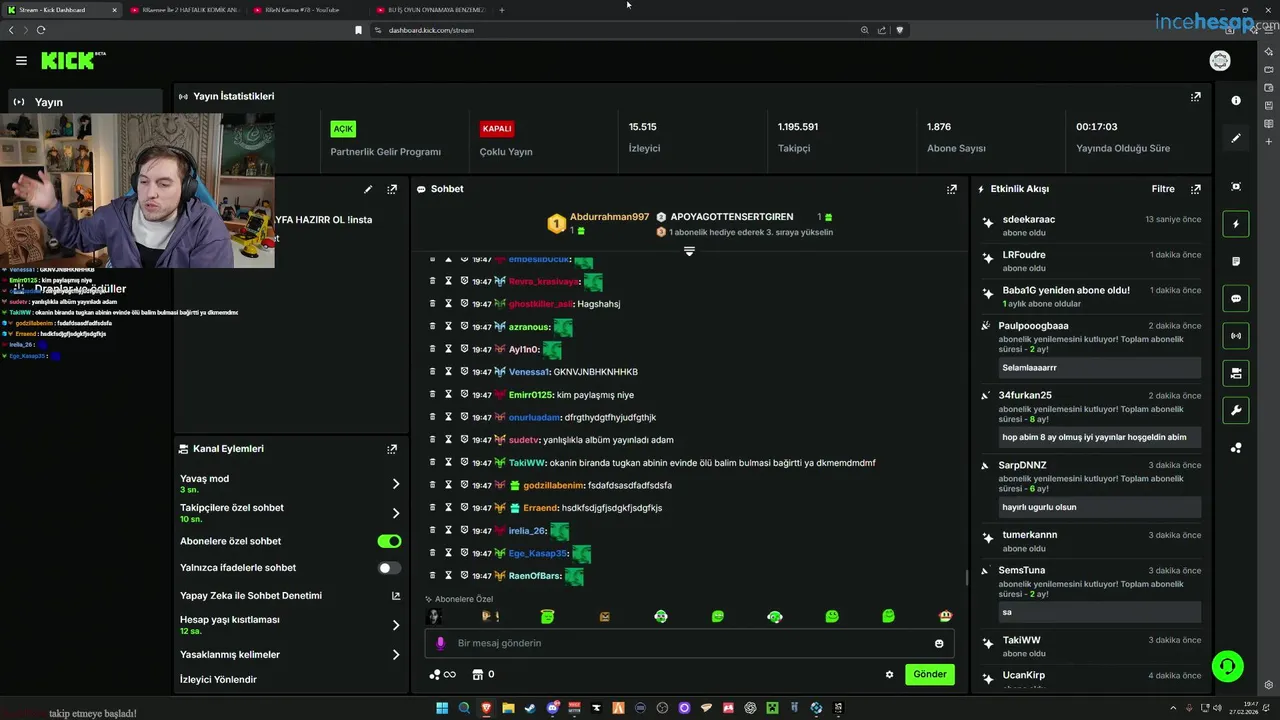Timeout user TakiWW with hourglass icon
This screenshot has width=1280, height=720.
click(x=448, y=463)
